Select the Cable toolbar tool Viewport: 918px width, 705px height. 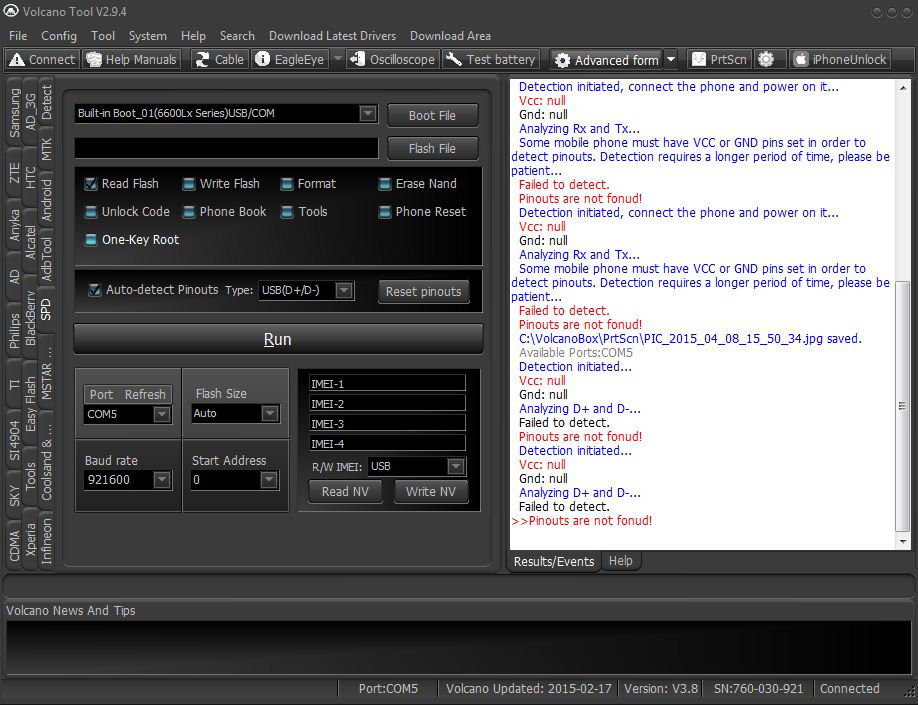[220, 60]
